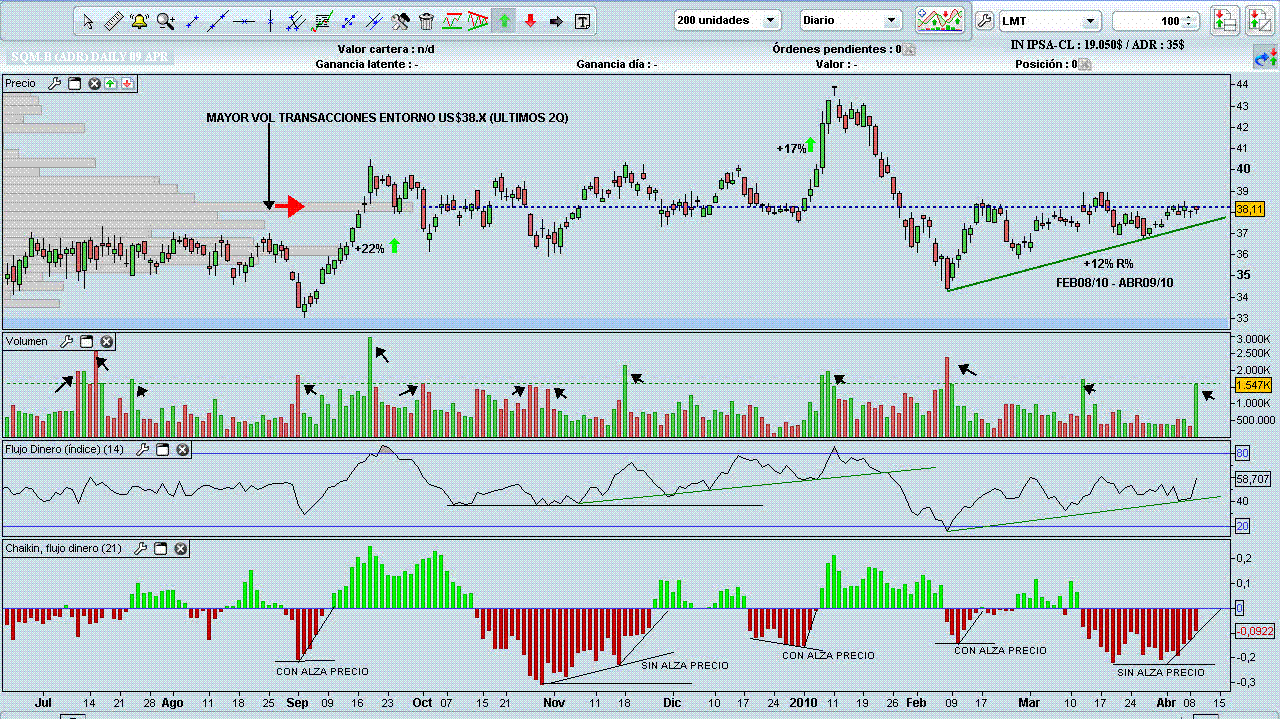
Task: Open the alarm bell alert tool
Action: point(139,20)
